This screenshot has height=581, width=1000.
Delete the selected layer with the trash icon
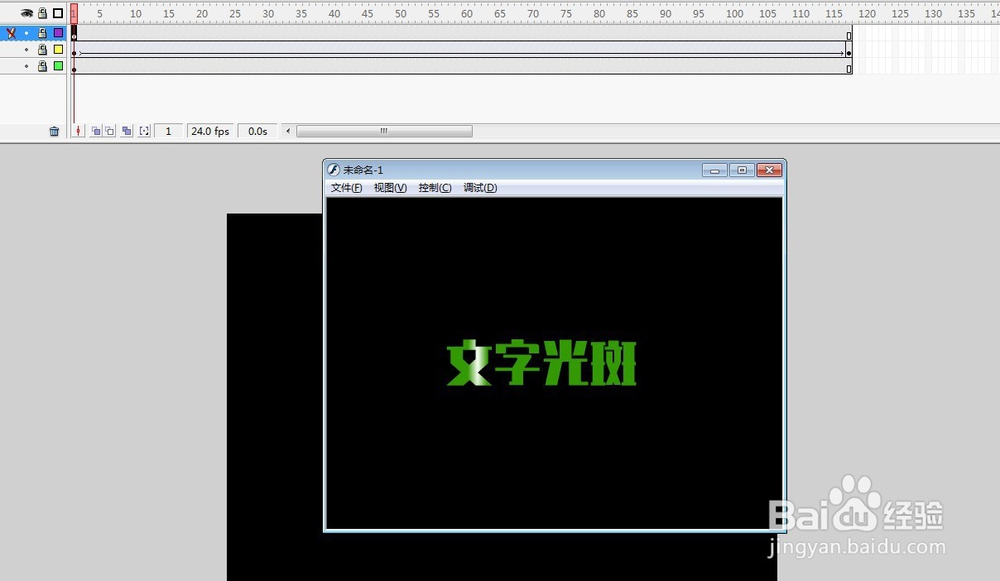tap(55, 131)
